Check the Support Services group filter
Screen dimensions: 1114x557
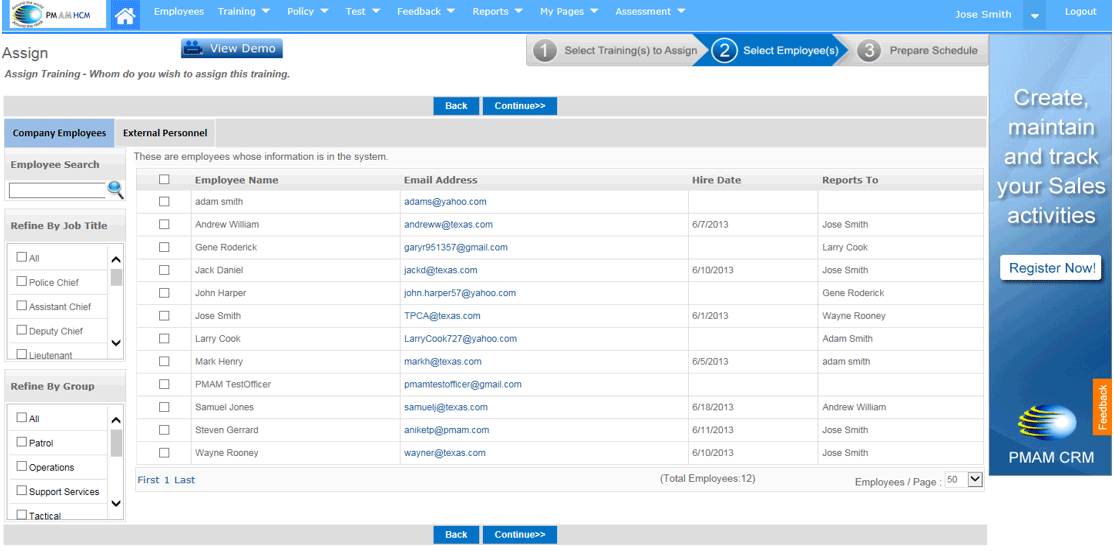[22, 491]
